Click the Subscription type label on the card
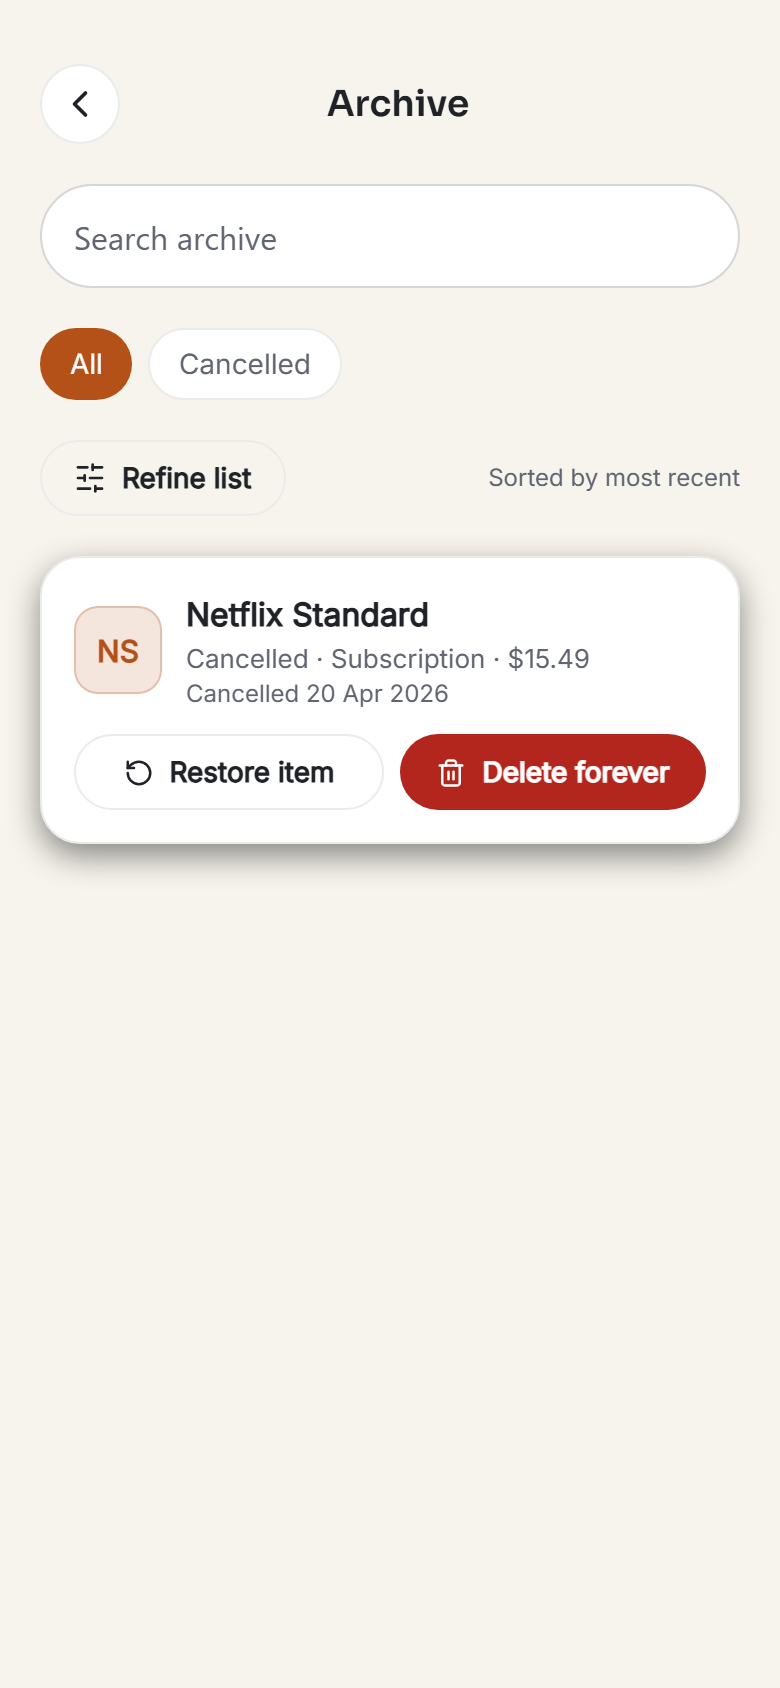The width and height of the screenshot is (780, 1688). (x=408, y=659)
